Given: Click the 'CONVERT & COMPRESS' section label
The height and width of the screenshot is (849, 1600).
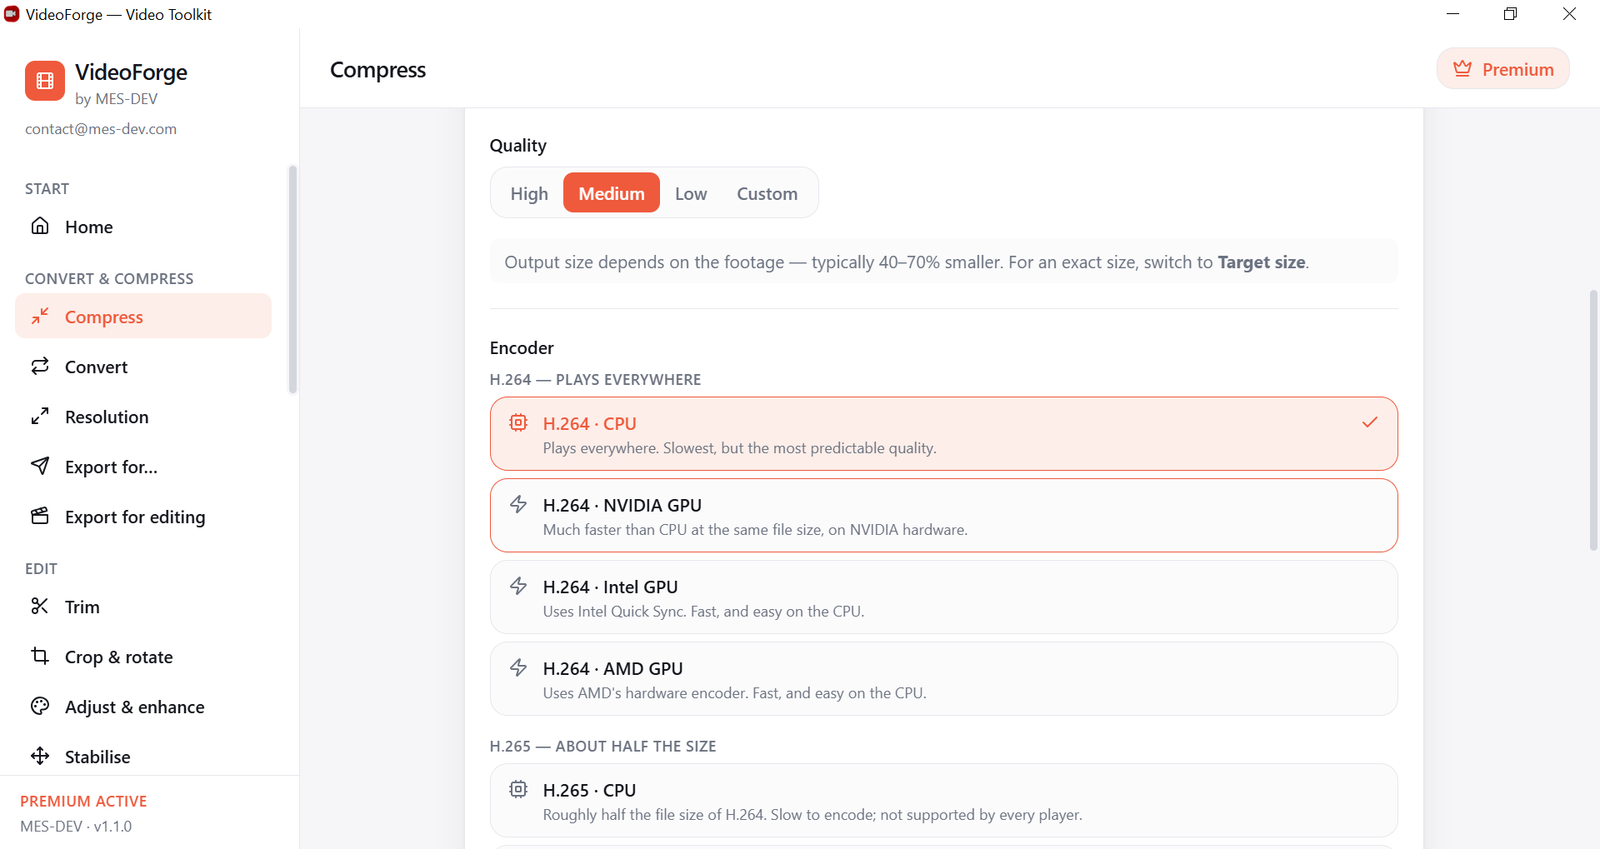Looking at the screenshot, I should click(x=109, y=279).
